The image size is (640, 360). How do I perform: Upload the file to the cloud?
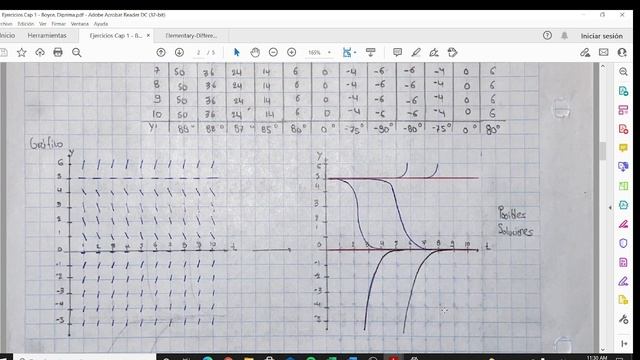pos(40,52)
